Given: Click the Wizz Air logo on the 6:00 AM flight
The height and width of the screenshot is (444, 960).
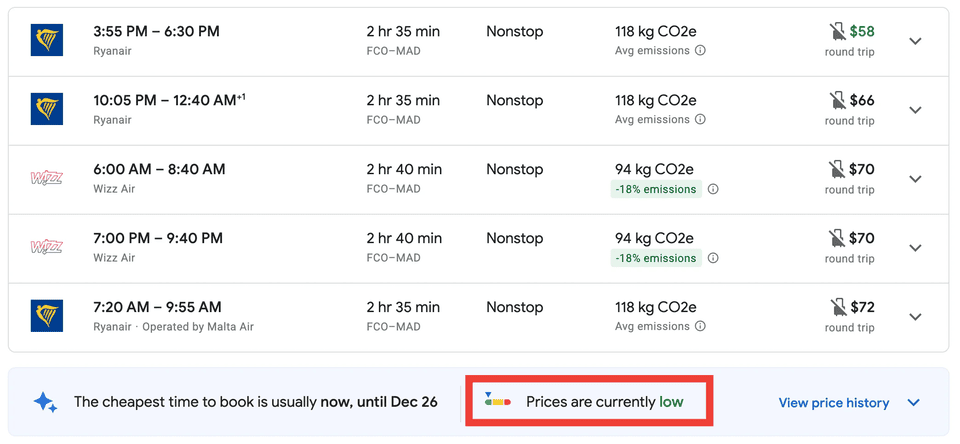Looking at the screenshot, I should pyautogui.click(x=46, y=178).
